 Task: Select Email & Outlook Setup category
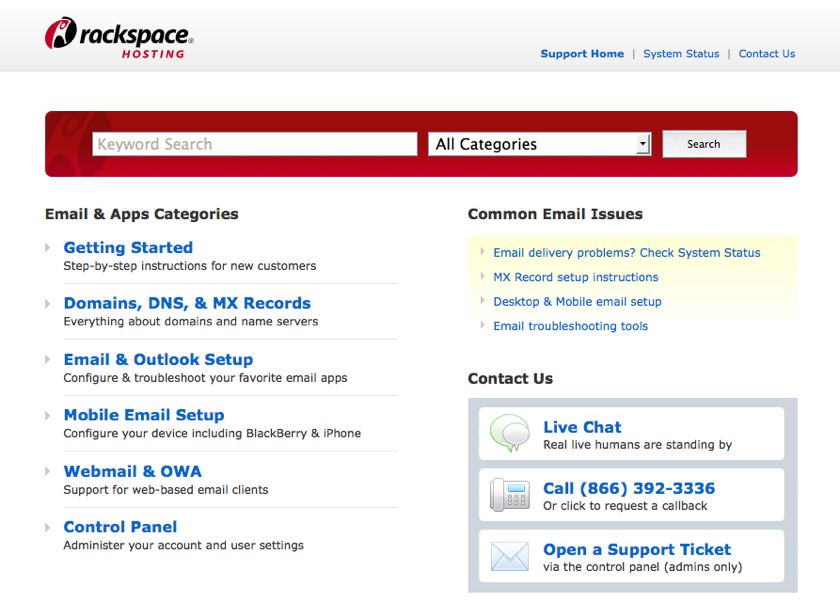[158, 359]
